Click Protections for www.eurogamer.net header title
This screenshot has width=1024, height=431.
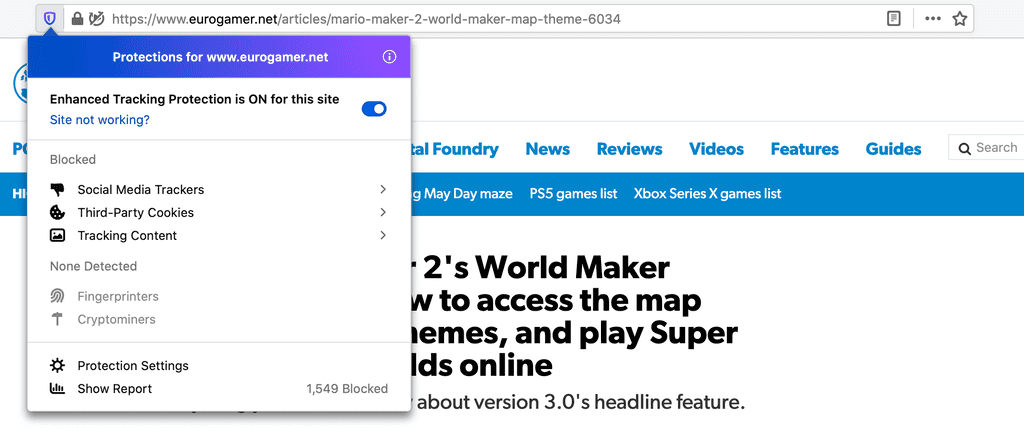220,57
